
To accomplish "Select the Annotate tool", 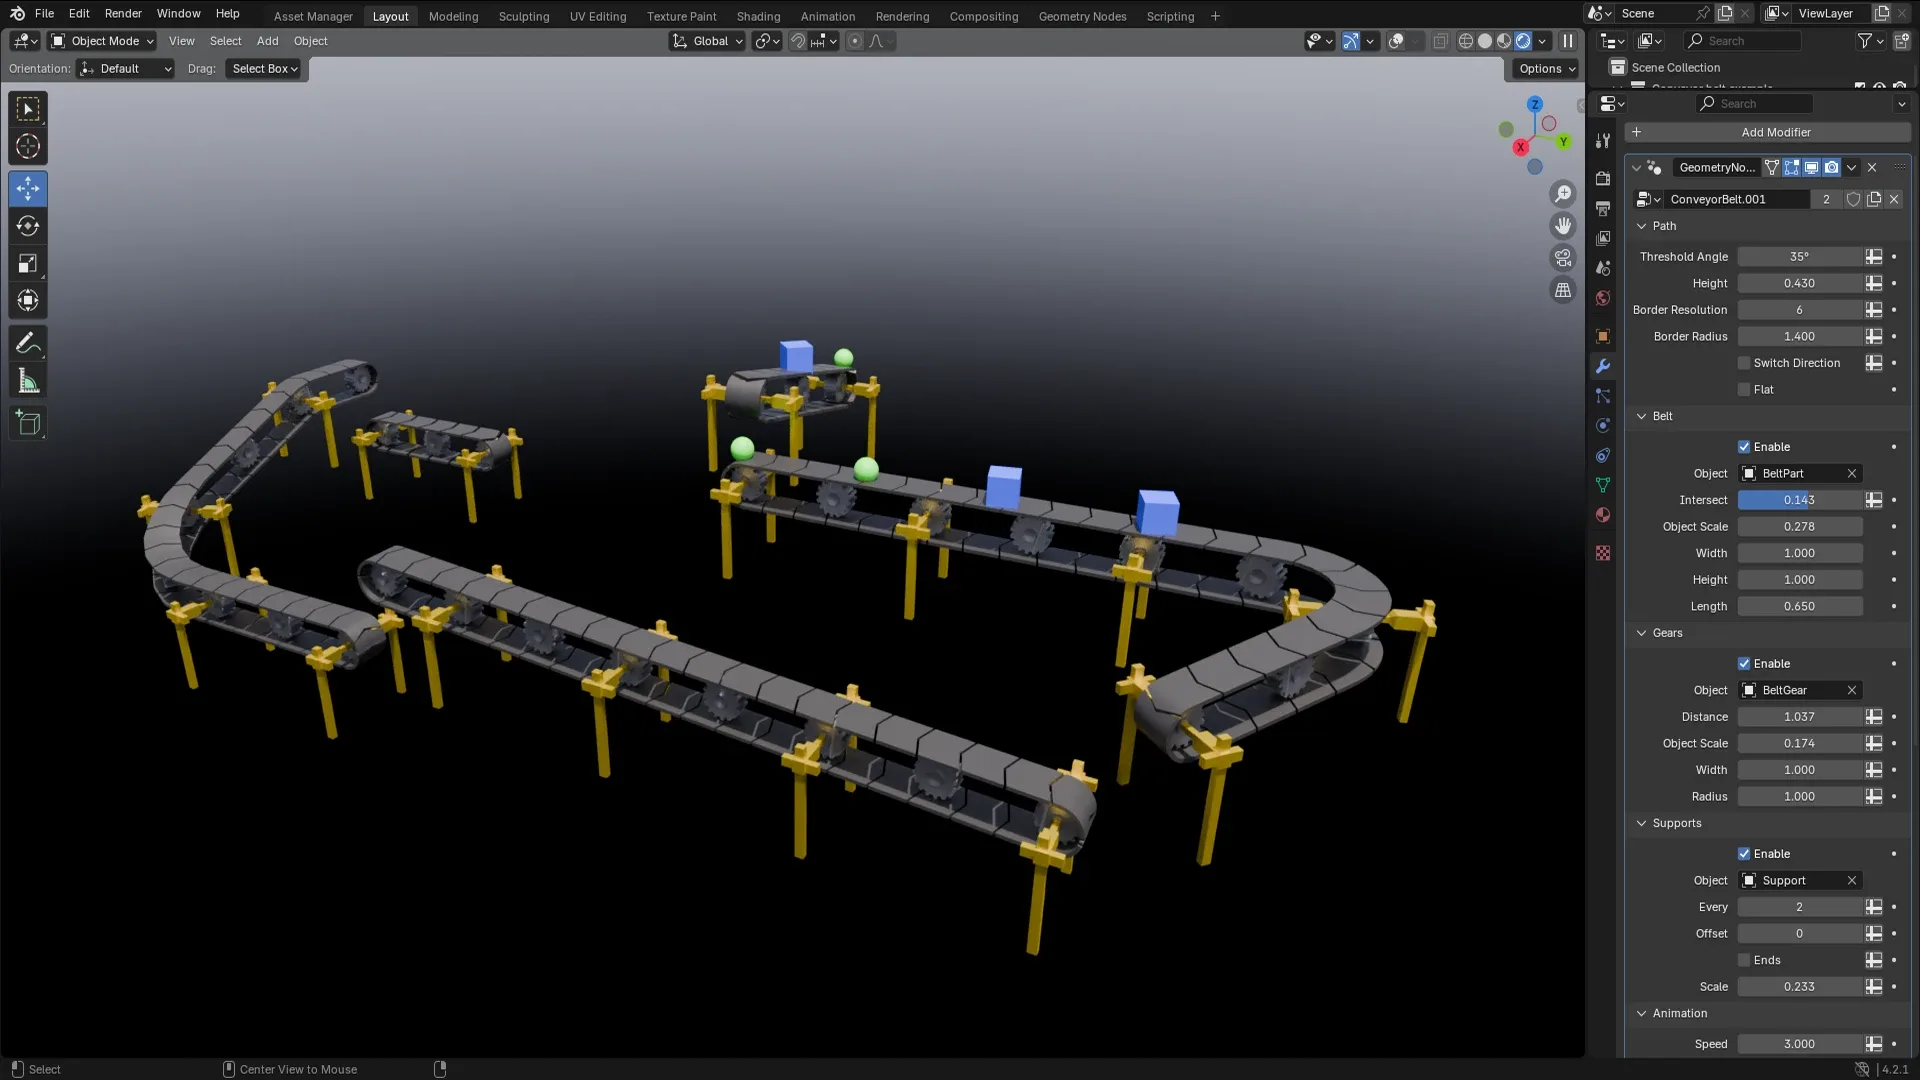I will (x=27, y=343).
